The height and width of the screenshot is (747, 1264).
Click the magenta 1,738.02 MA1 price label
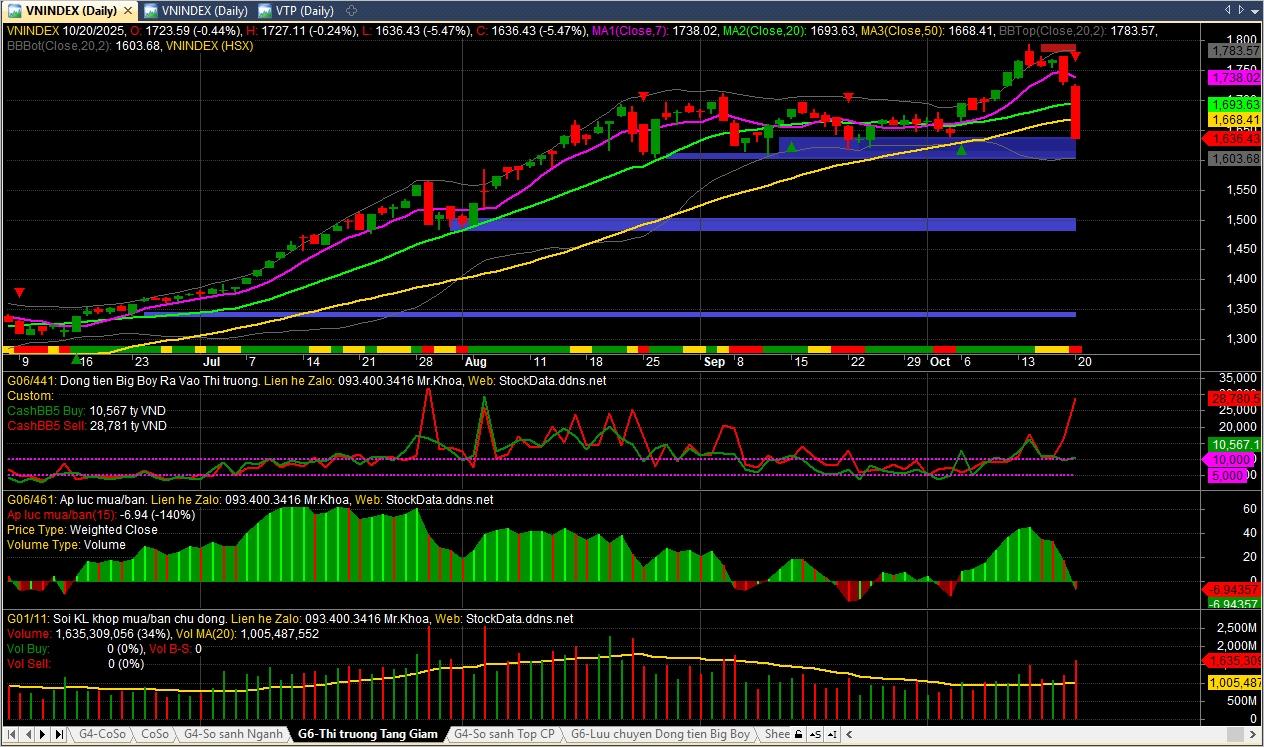1234,77
